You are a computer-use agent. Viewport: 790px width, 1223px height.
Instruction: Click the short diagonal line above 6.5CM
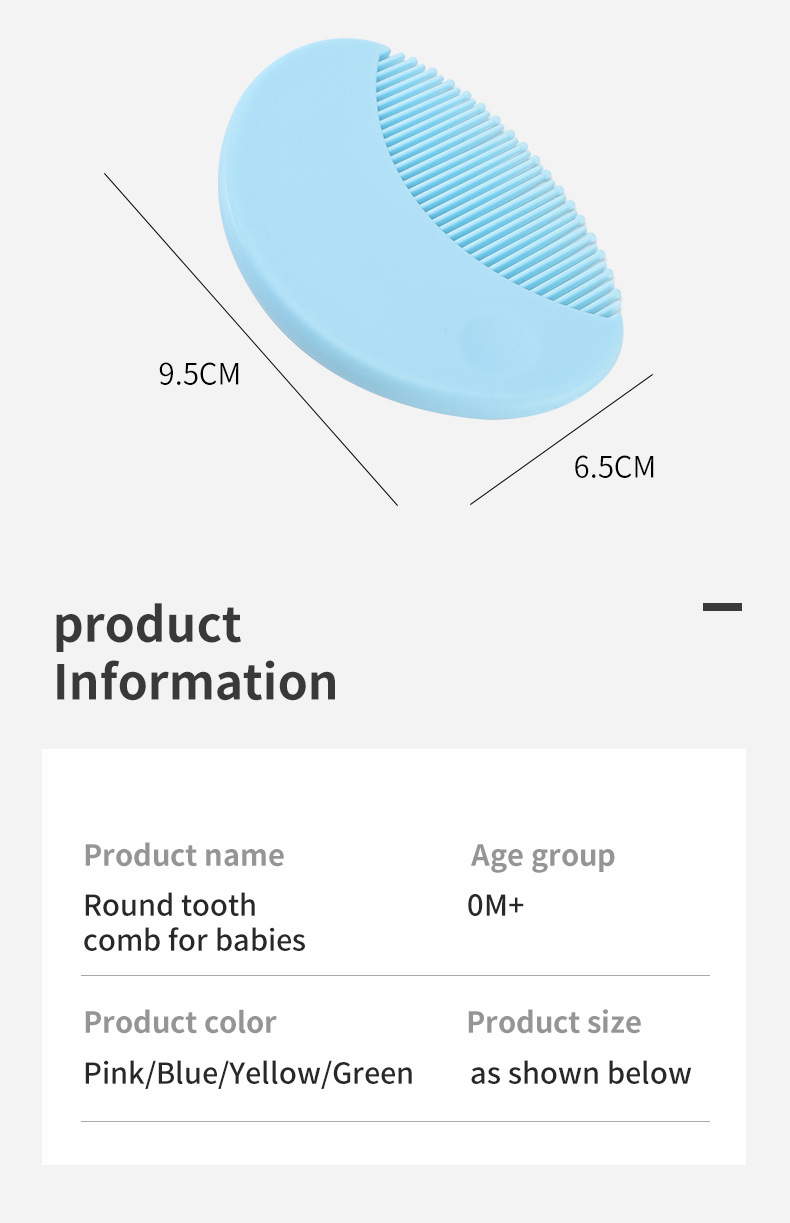tap(561, 440)
